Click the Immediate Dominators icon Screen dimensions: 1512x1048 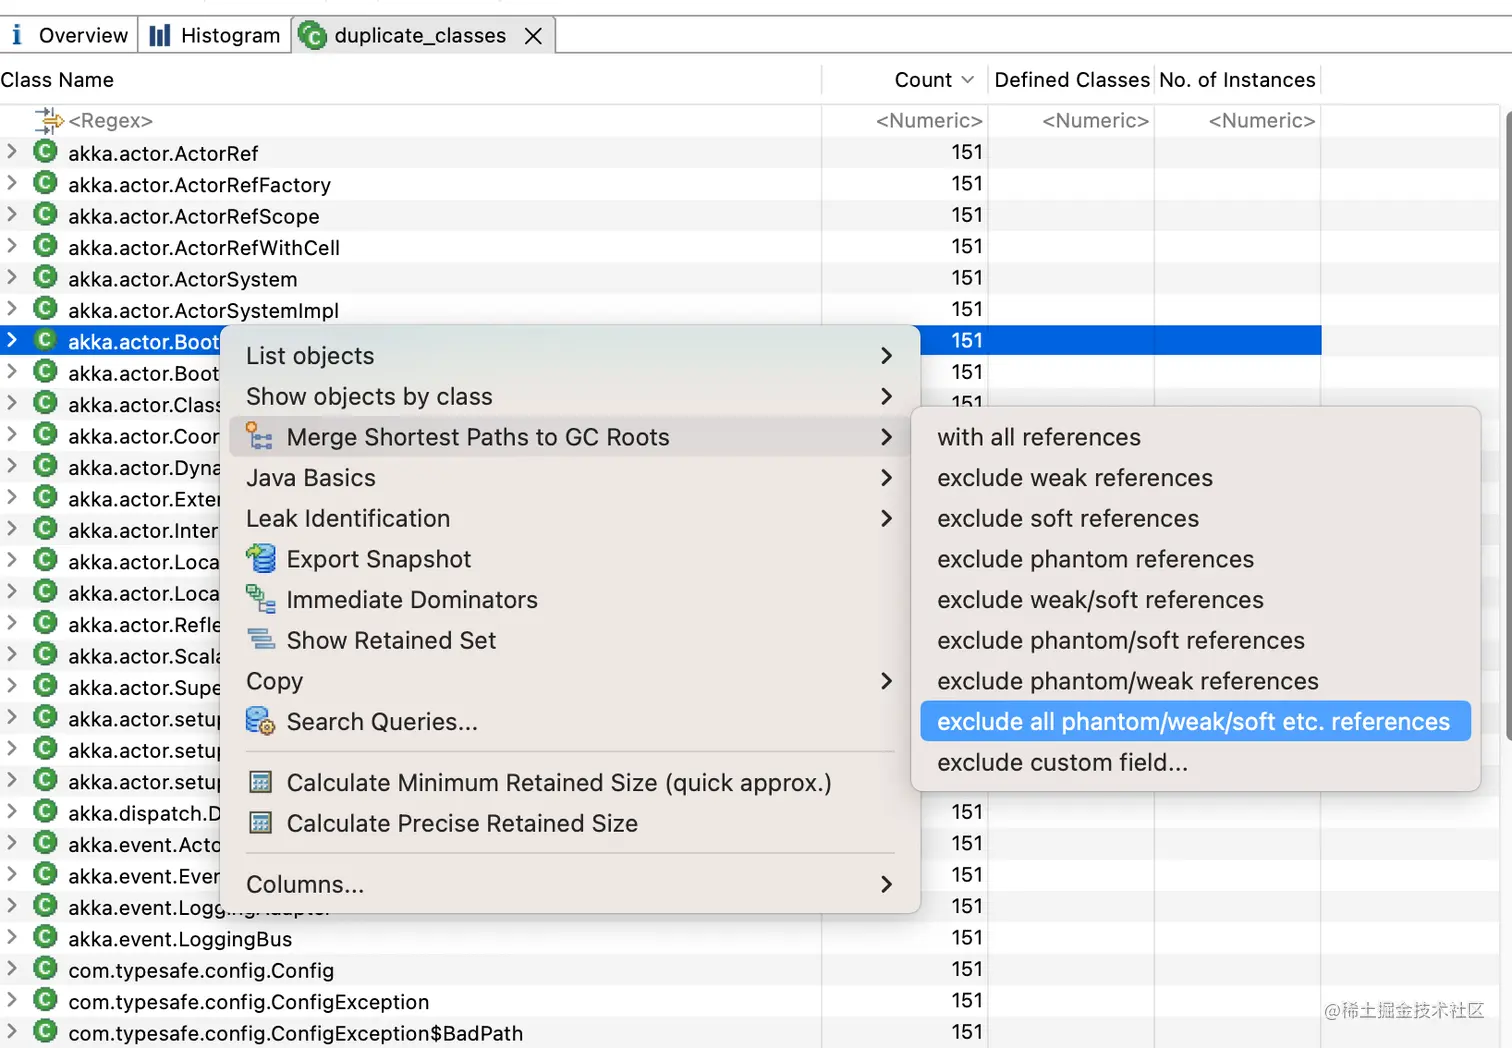(x=261, y=600)
